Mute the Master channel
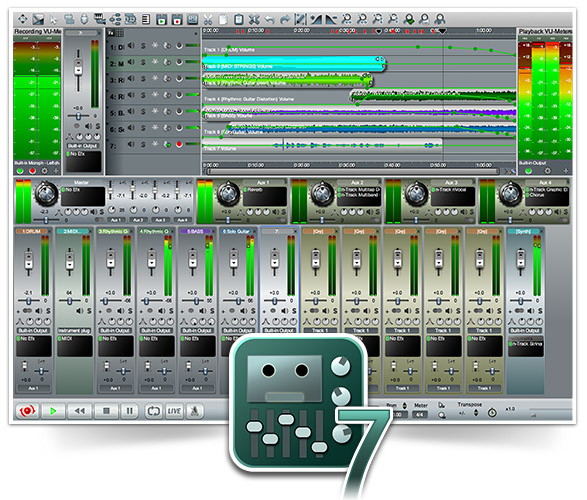Viewport: 587px width, 500px height. 93,212
